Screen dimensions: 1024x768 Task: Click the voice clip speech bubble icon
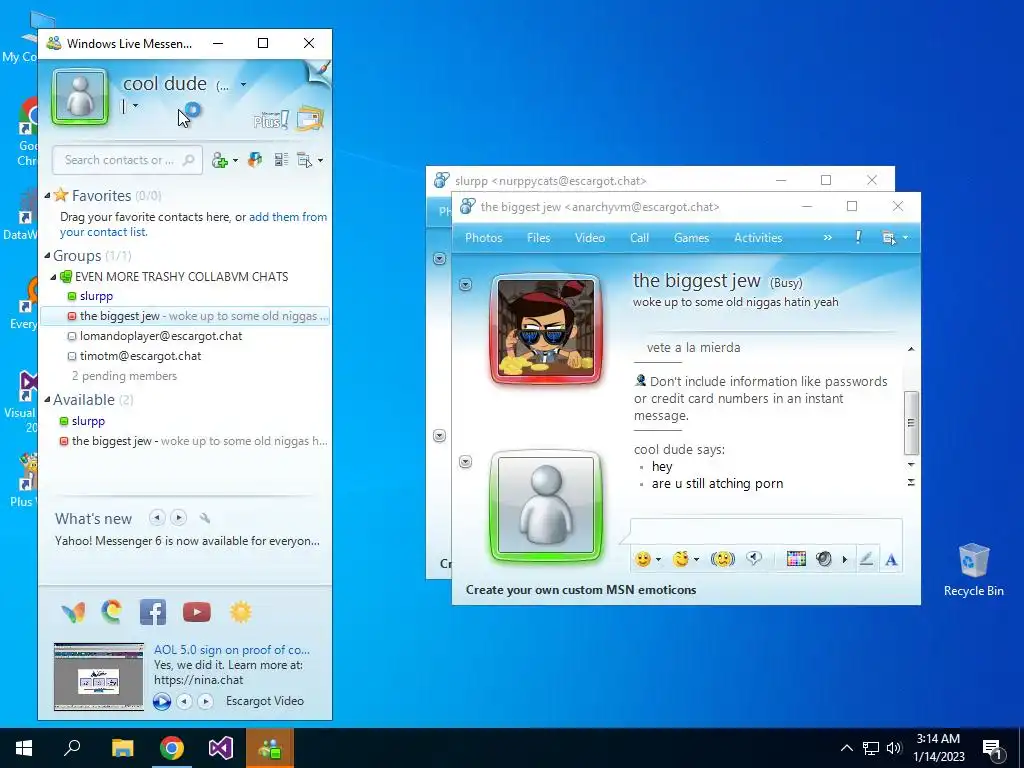click(754, 558)
